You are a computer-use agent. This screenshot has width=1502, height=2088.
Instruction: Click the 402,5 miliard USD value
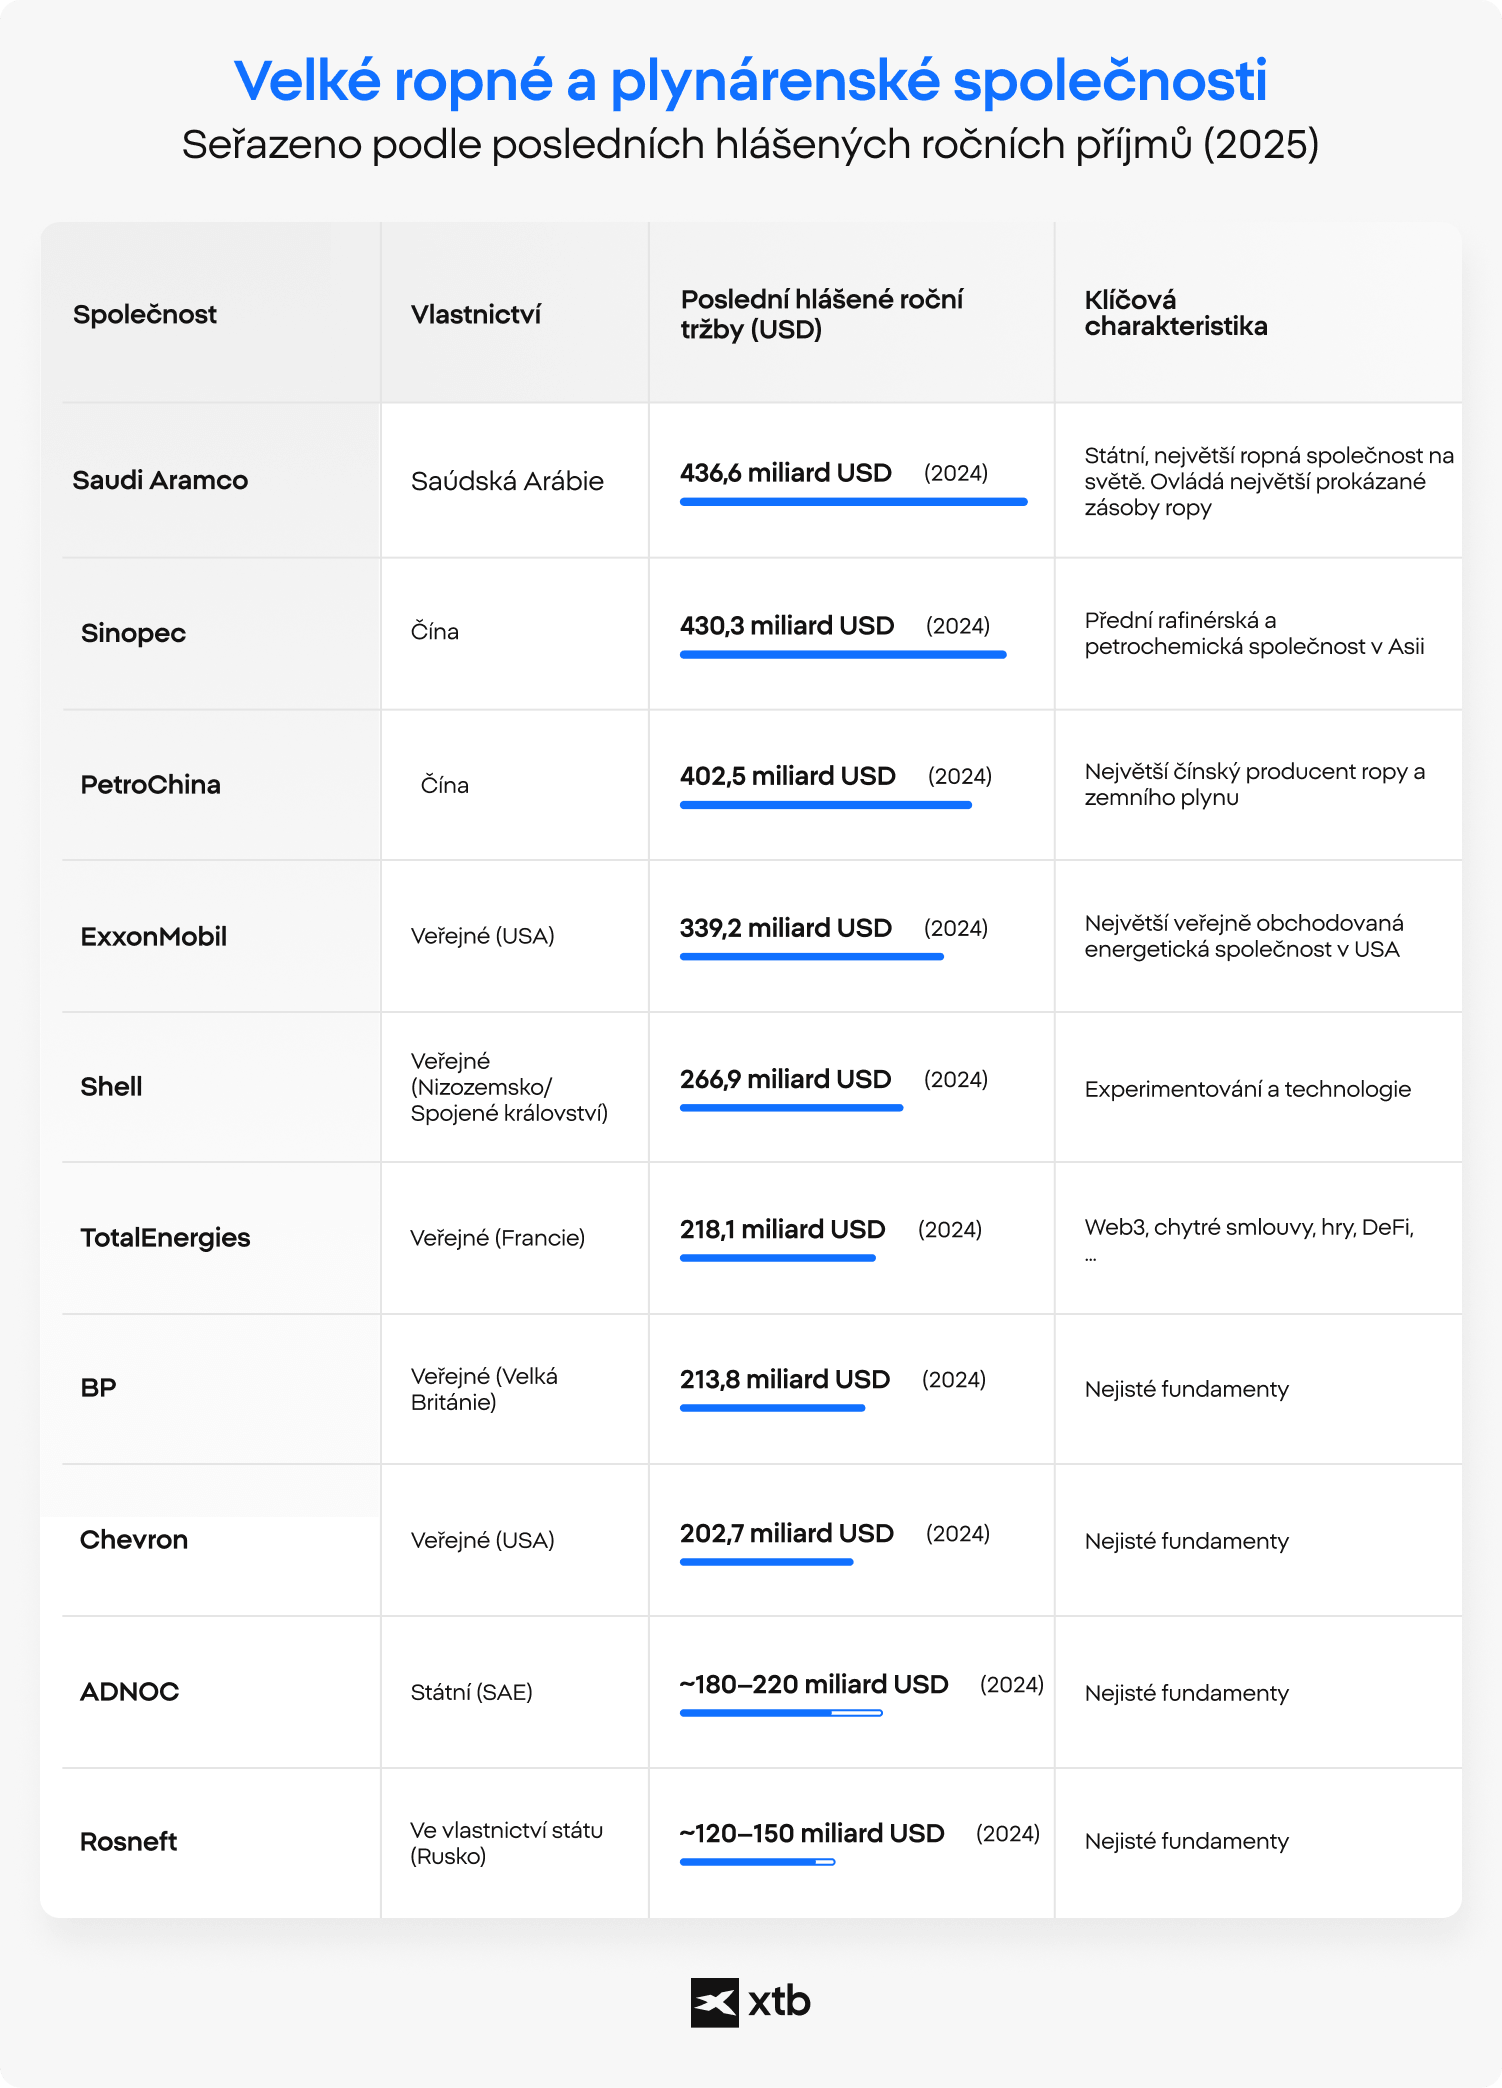tap(788, 776)
